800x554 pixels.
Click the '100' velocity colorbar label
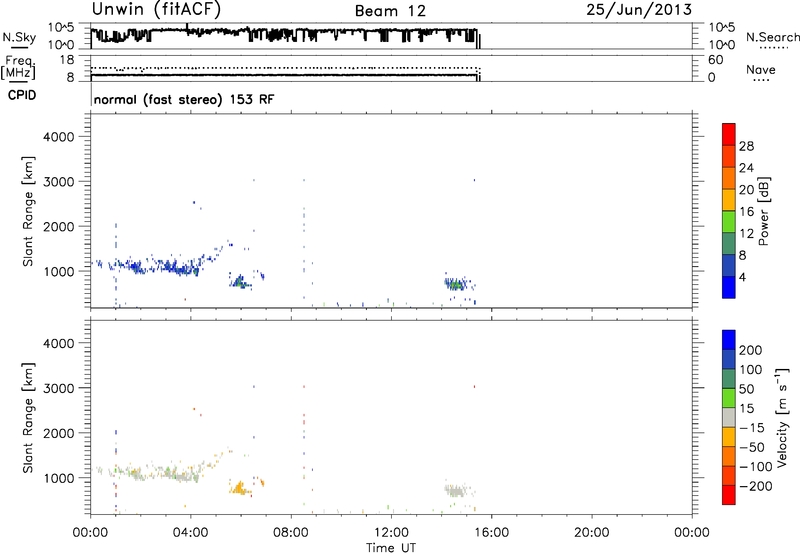click(751, 370)
